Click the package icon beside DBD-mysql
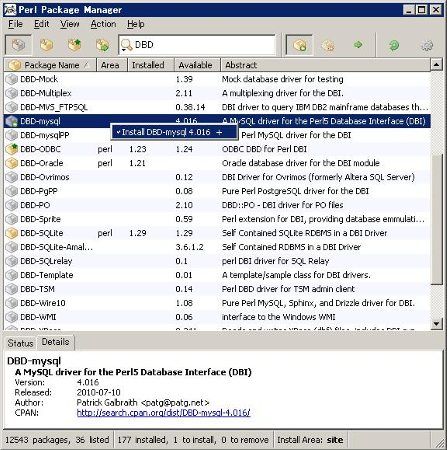Screen dimensions: 447x450 point(12,121)
